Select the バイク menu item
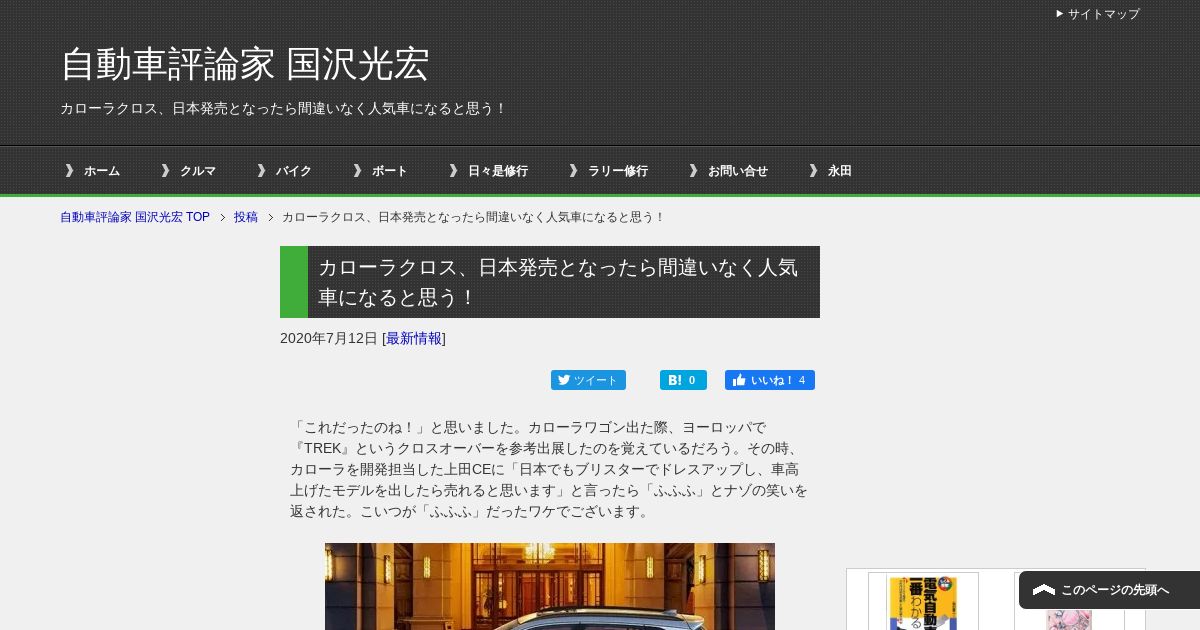 294,171
